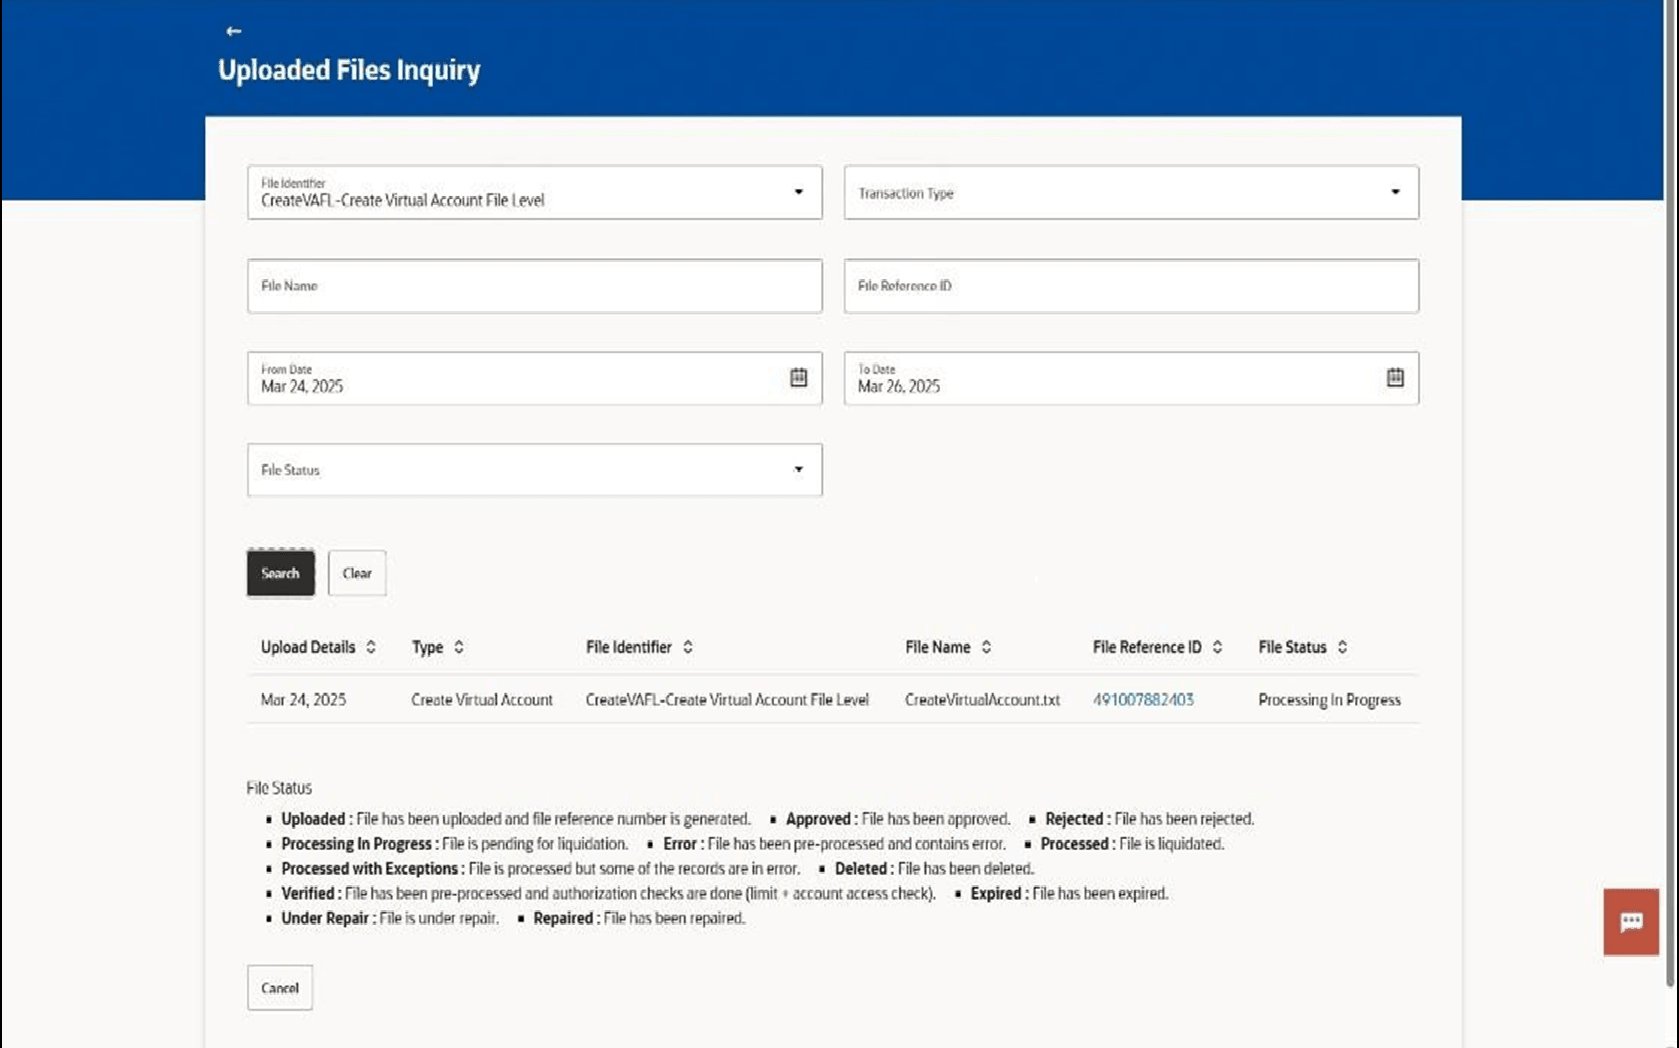Click the Cancel button at the bottom
The height and width of the screenshot is (1048, 1679).
pos(279,987)
